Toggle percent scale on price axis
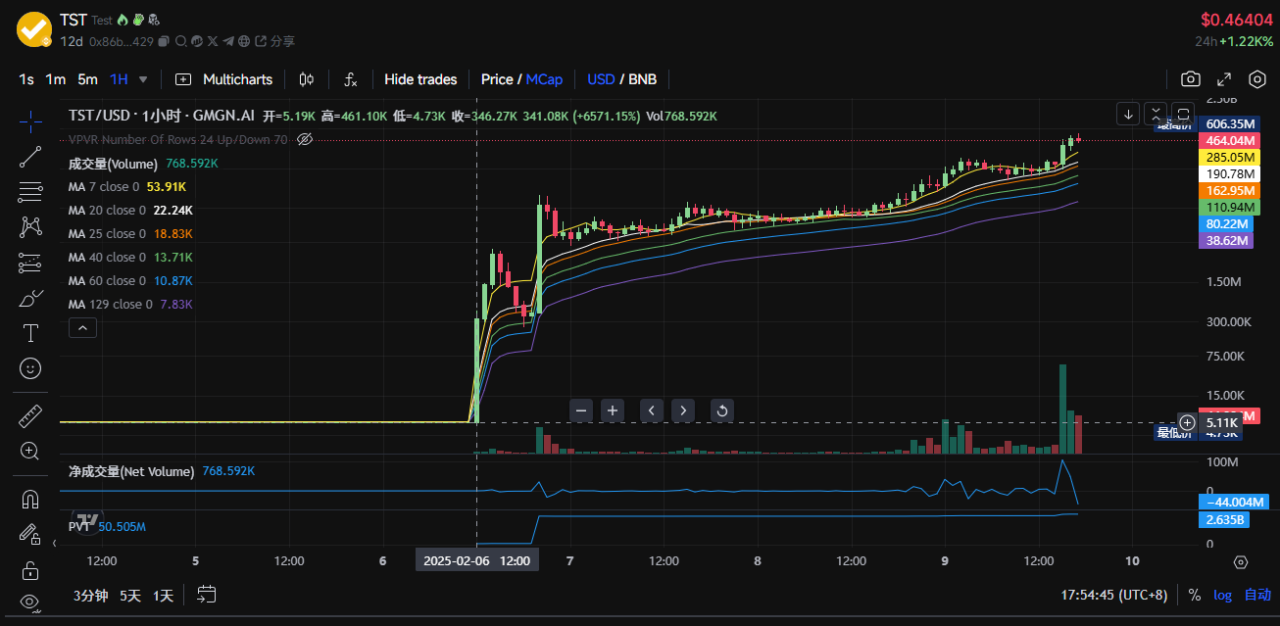Viewport: 1280px width, 626px height. pos(1194,595)
